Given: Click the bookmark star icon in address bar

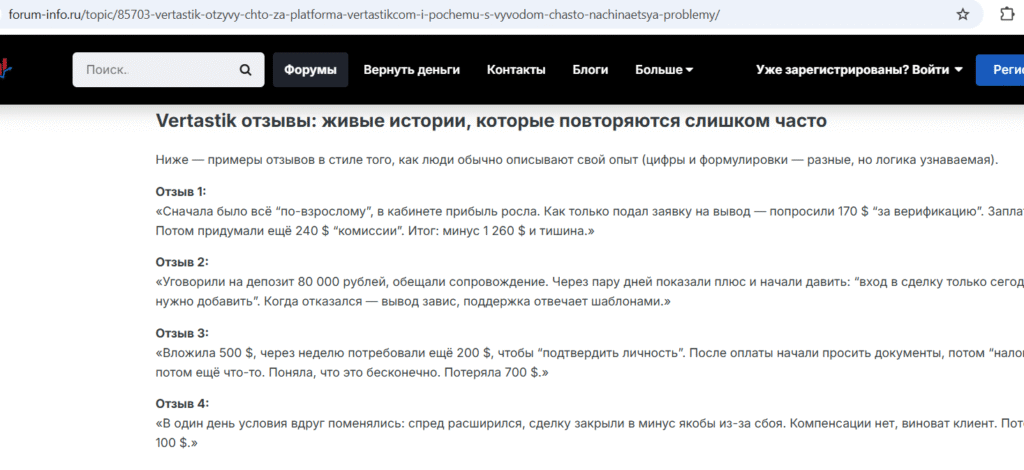Looking at the screenshot, I should pyautogui.click(x=962, y=15).
